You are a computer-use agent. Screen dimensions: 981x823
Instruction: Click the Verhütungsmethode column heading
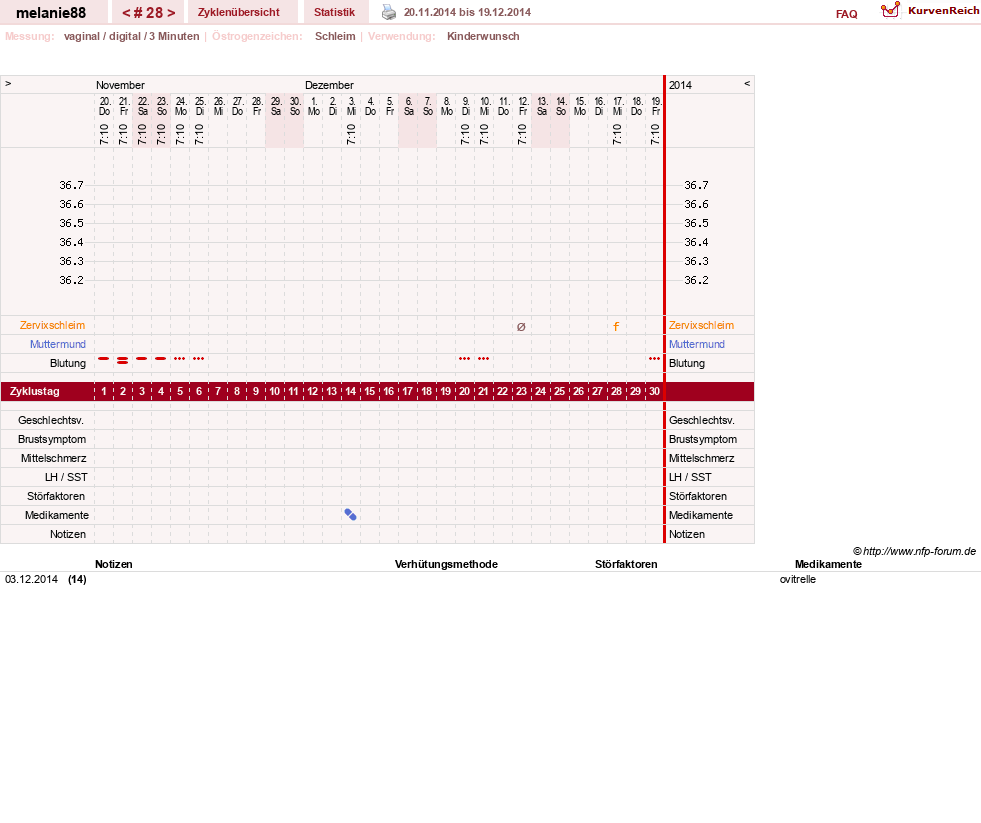click(x=446, y=565)
